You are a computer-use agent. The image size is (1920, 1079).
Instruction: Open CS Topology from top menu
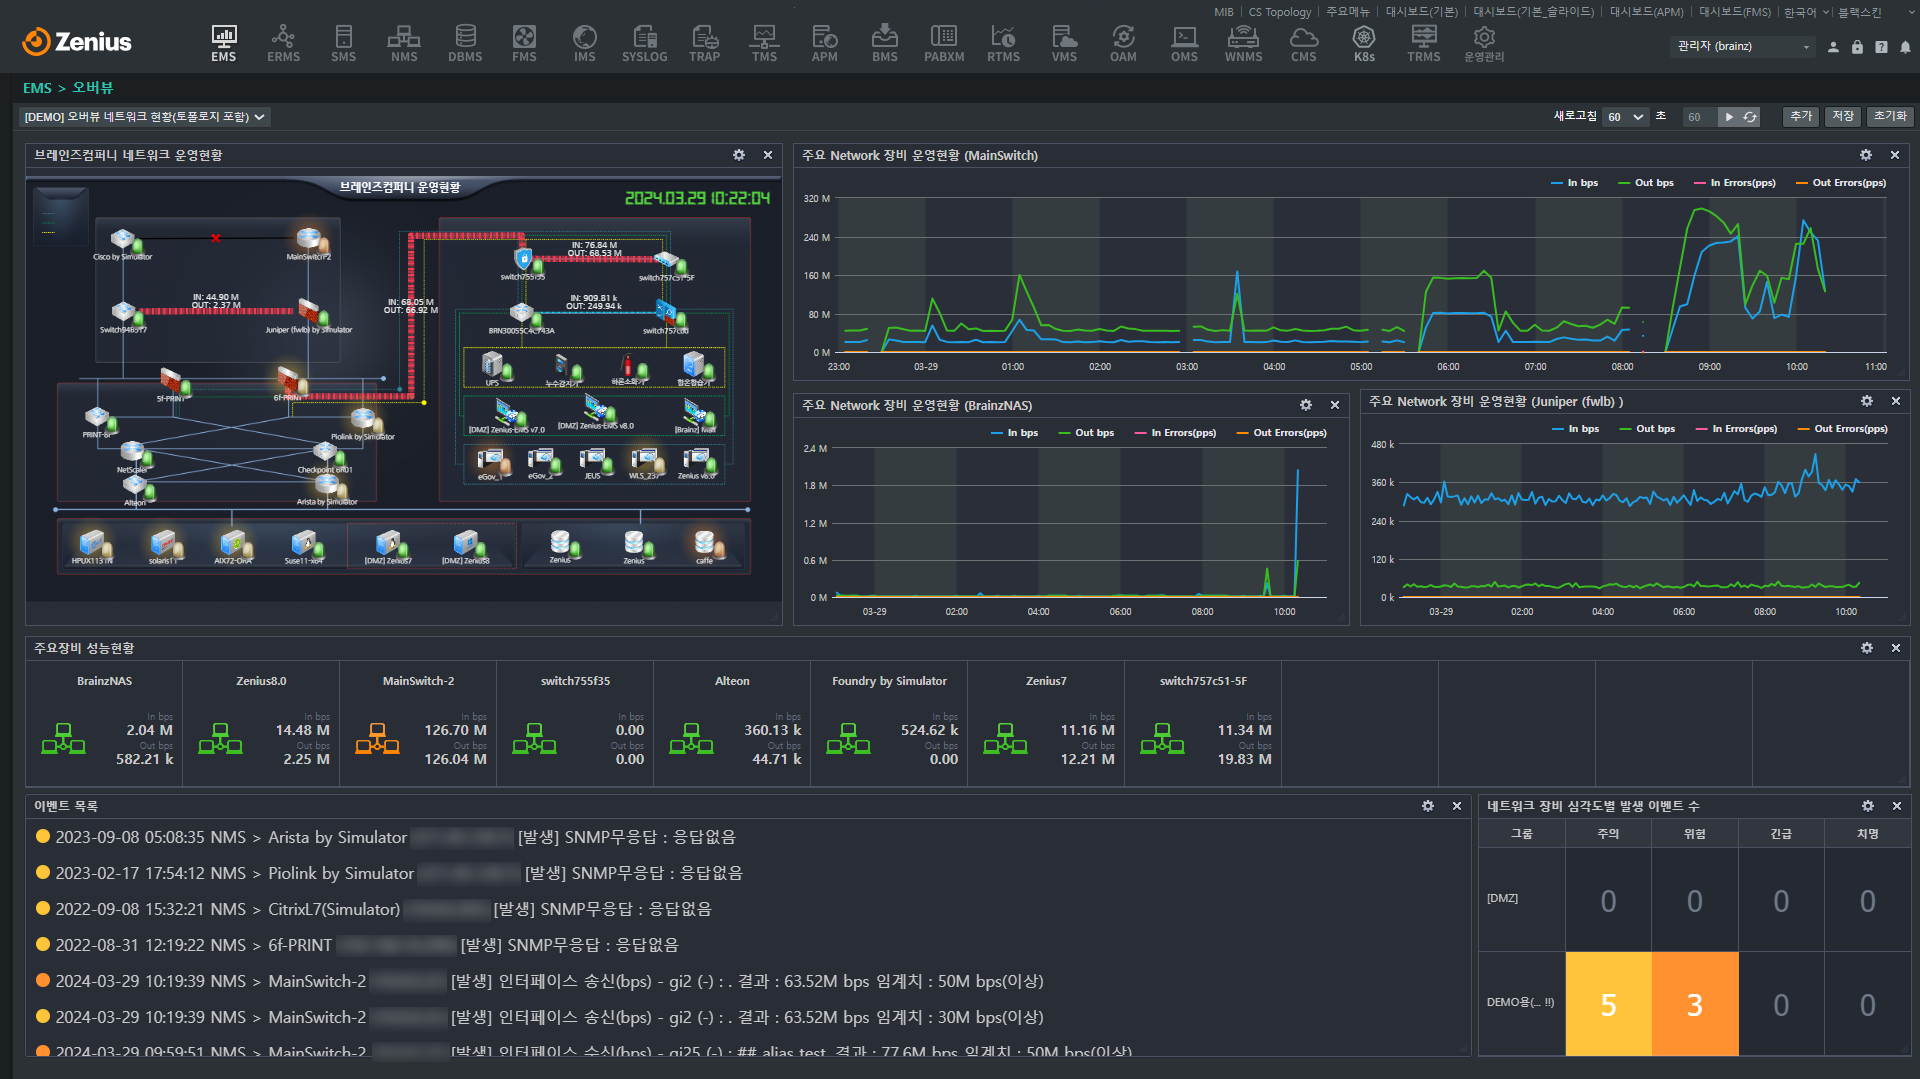pos(1279,12)
